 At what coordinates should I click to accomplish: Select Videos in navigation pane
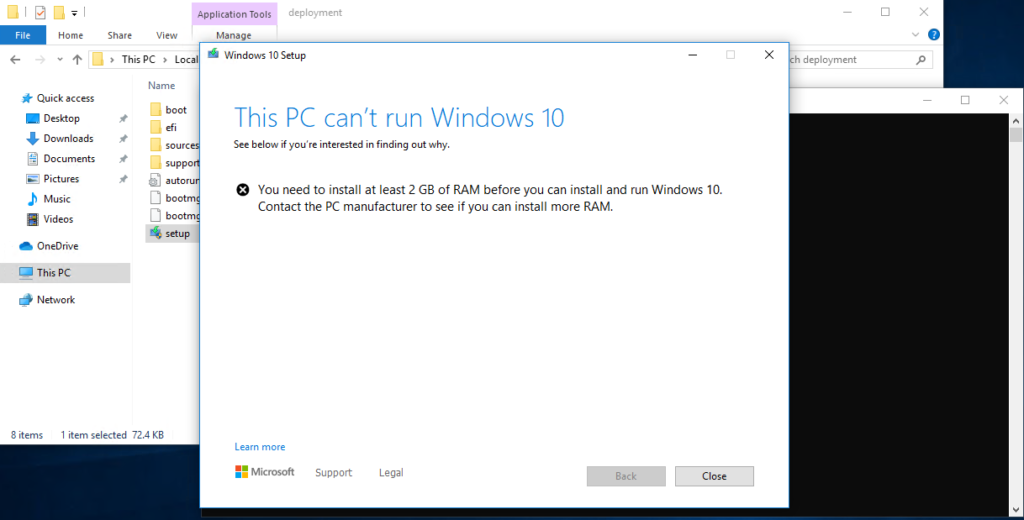58,219
